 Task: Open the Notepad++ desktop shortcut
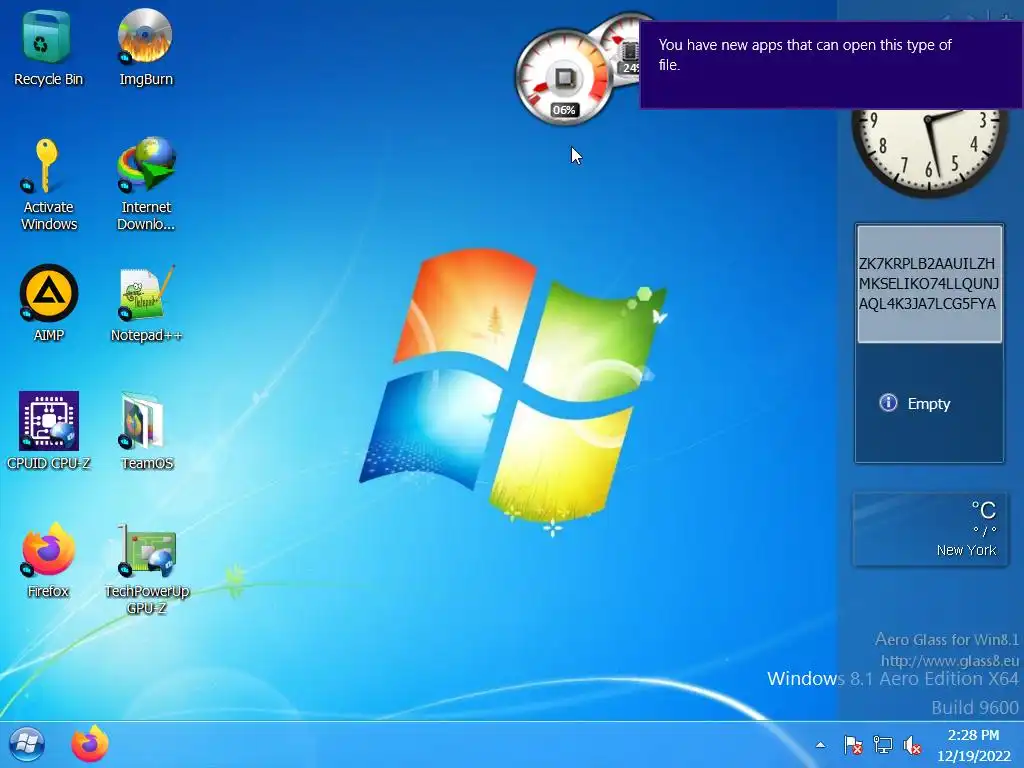[146, 303]
